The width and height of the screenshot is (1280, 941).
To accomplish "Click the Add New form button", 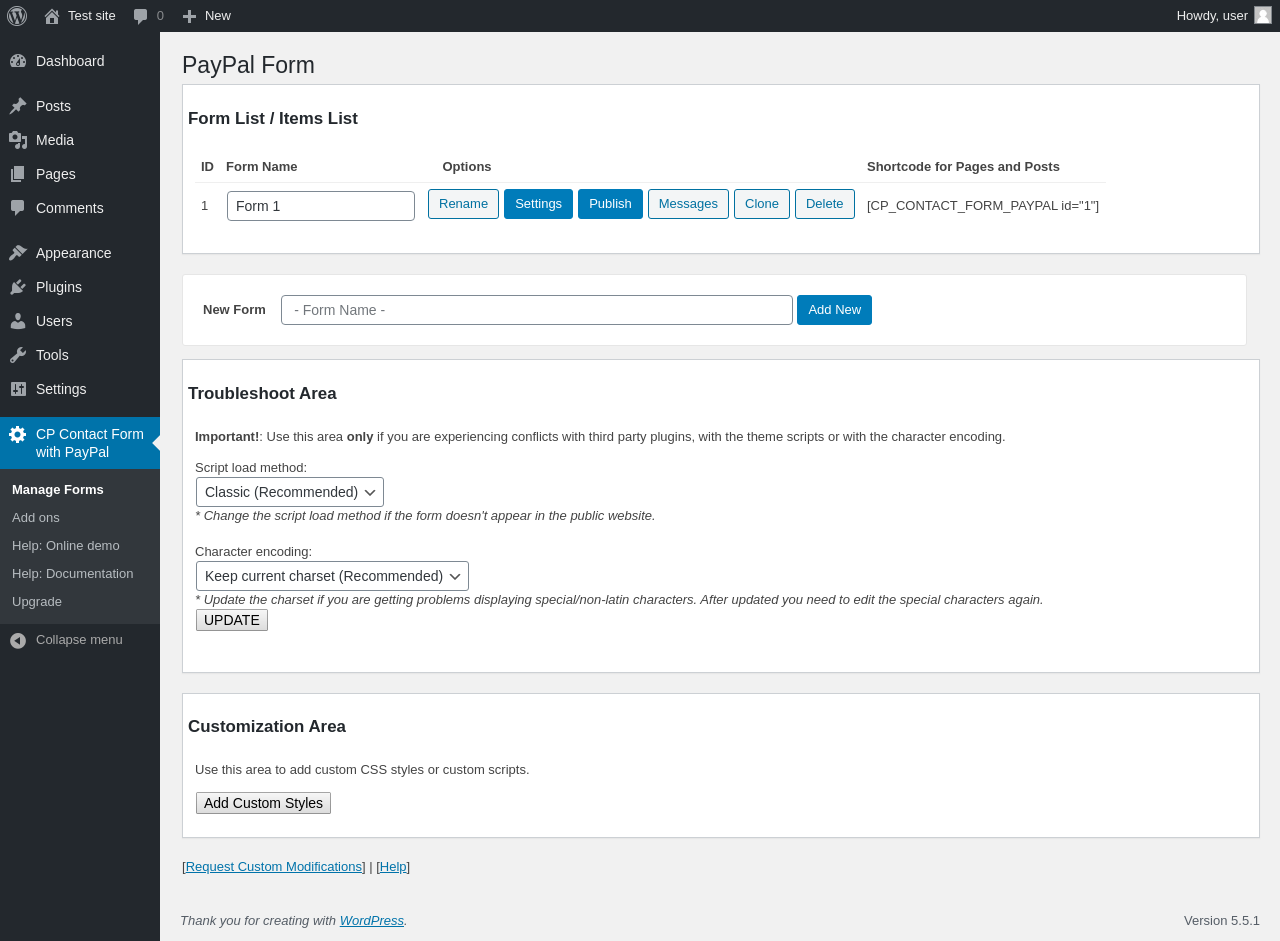I will tap(834, 310).
